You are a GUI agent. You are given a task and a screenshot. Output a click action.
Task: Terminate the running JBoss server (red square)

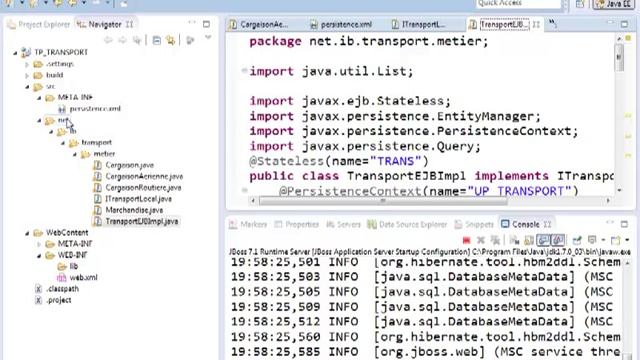point(467,240)
